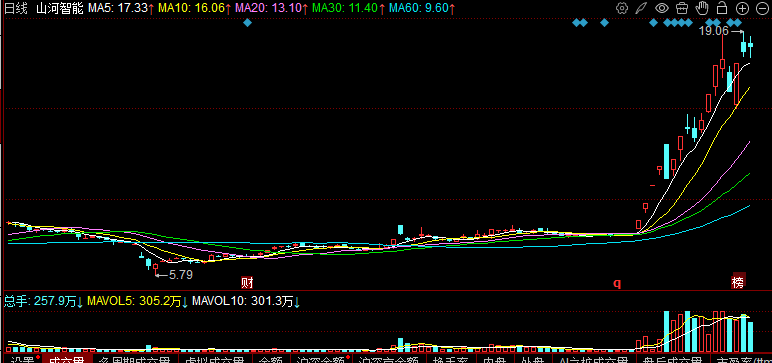The width and height of the screenshot is (772, 363).
Task: Switch to the 沪深京金额 tab
Action: [x=389, y=359]
